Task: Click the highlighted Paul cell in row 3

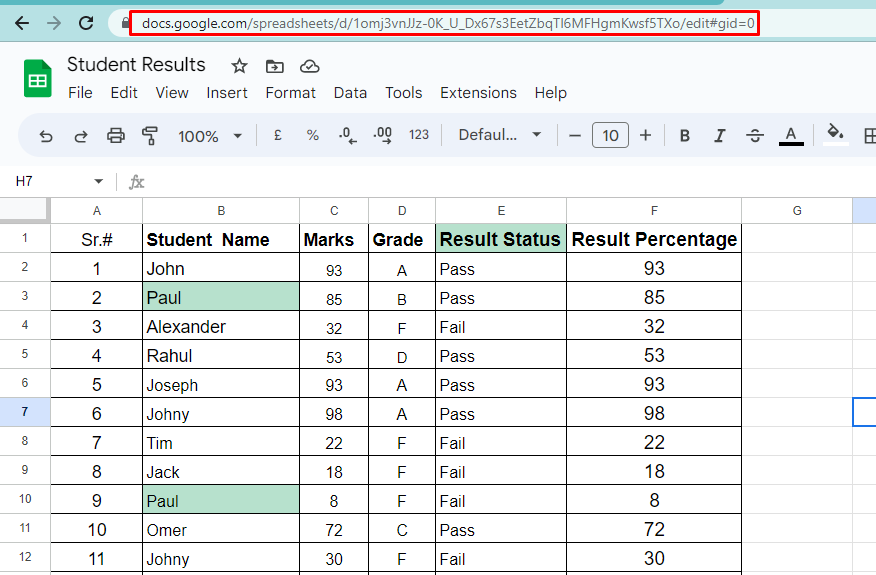Action: click(x=221, y=297)
